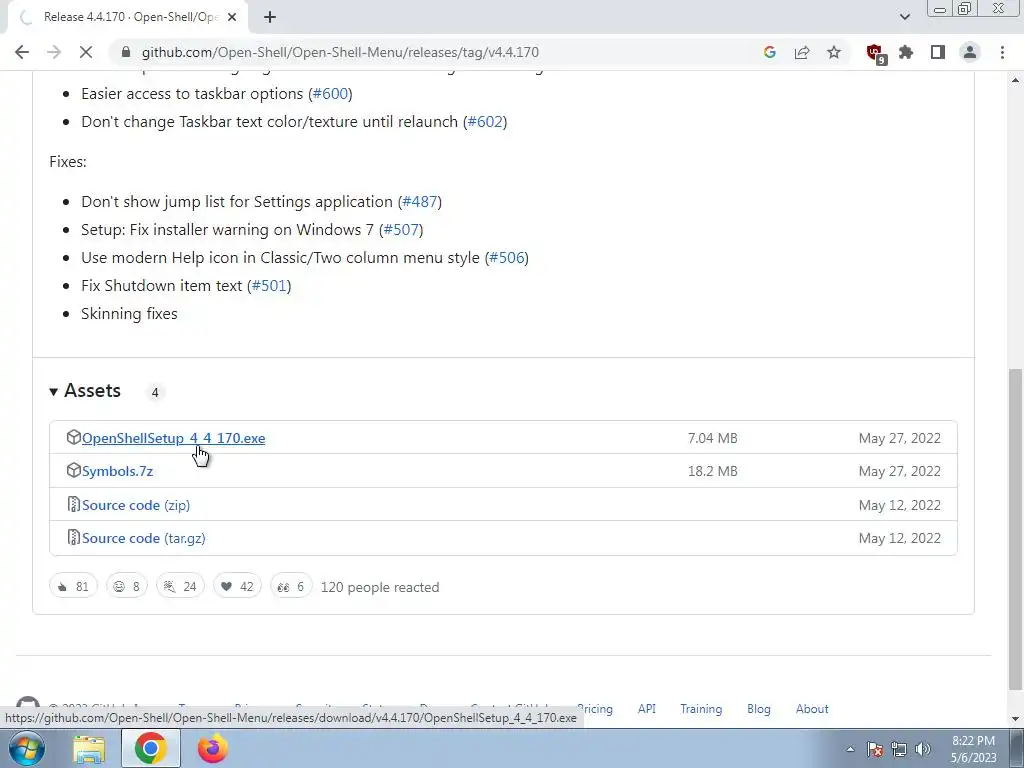The image size is (1024, 768).
Task: Bookmark this page with the star icon
Action: pos(834,52)
